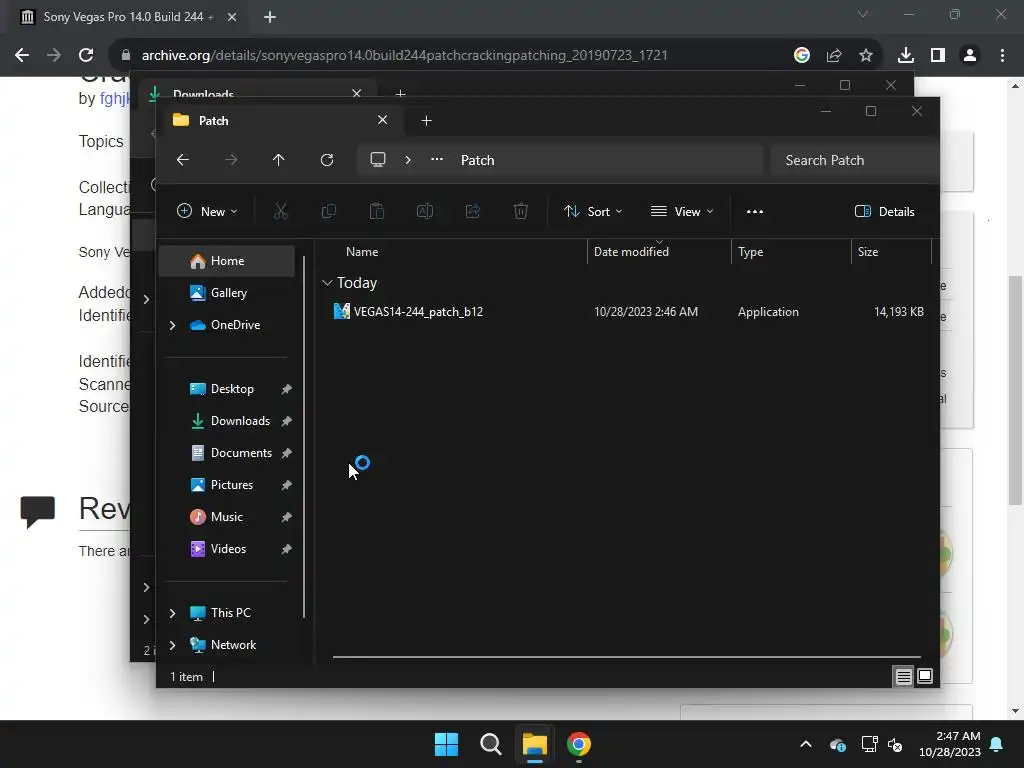
Task: Click the This PC monitor icon in address bar
Action: coord(377,160)
